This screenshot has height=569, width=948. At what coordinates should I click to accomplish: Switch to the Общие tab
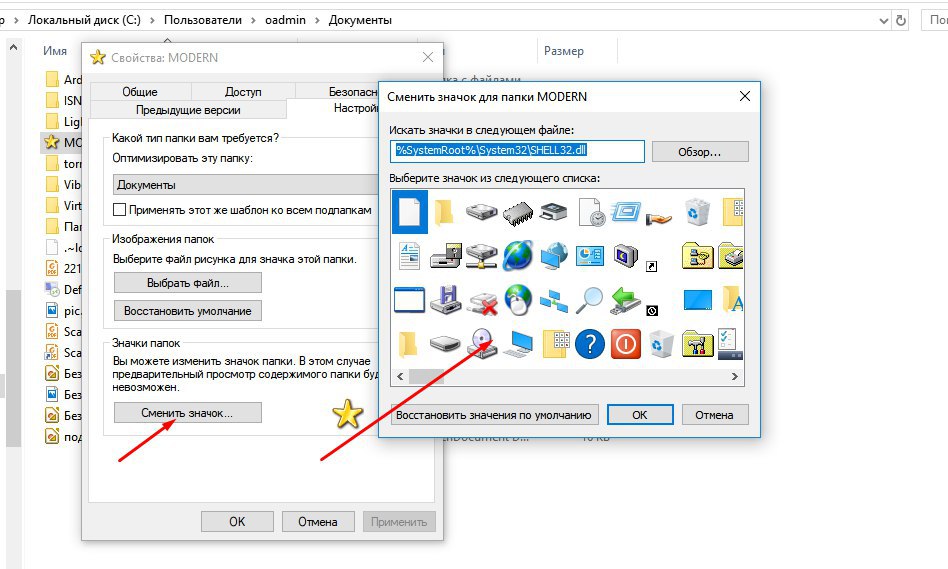(x=140, y=92)
